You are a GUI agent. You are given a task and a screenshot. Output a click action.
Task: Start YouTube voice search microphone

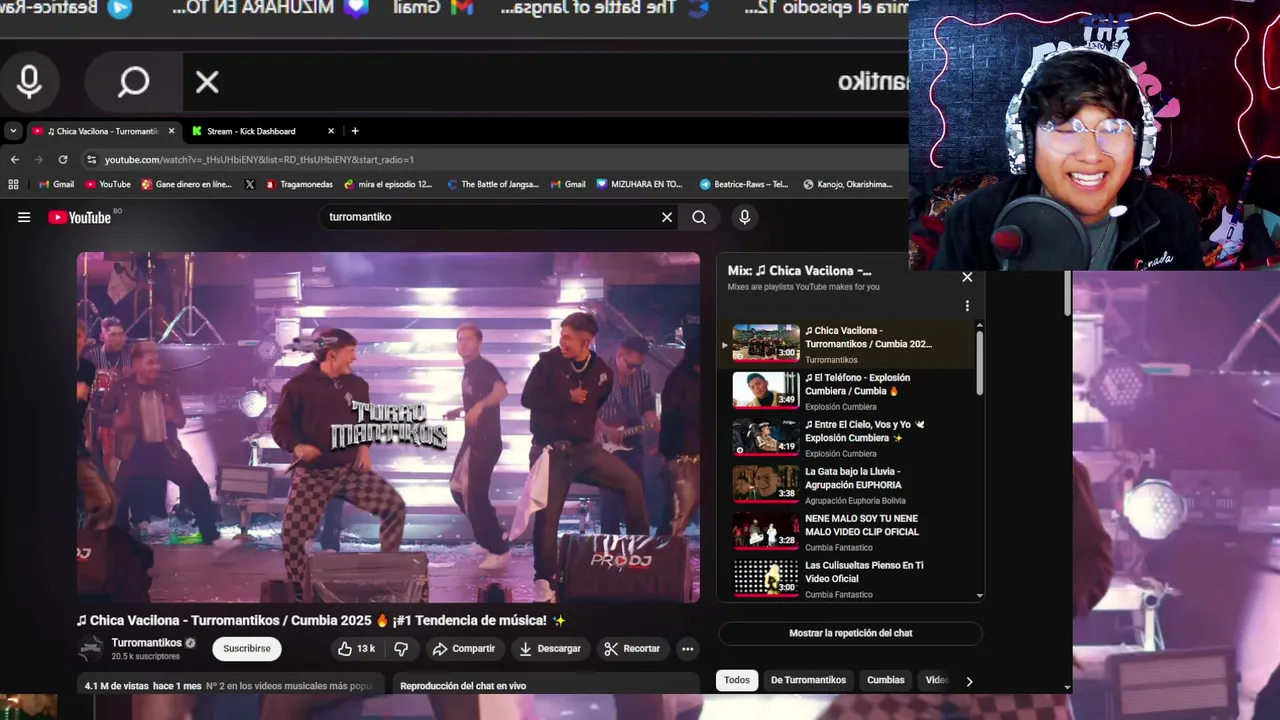744,217
